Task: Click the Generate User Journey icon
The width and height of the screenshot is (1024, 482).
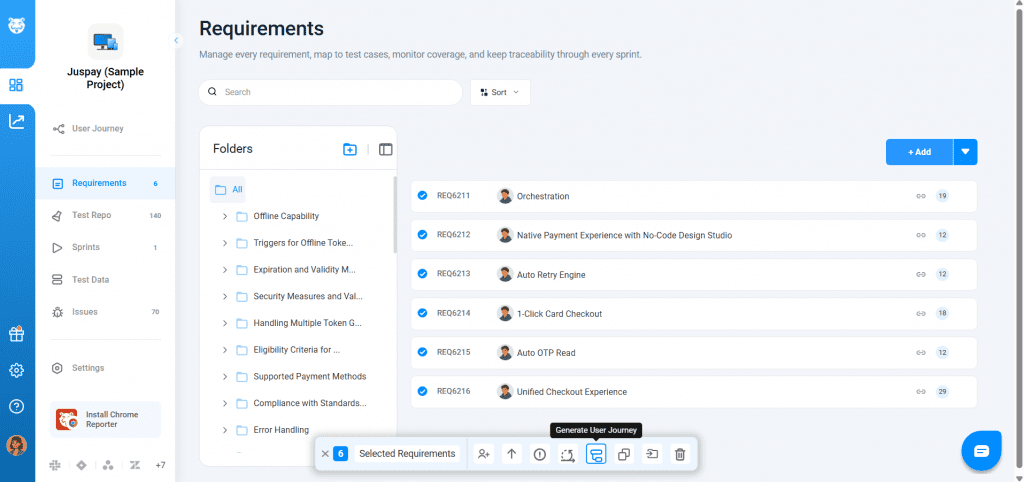Action: pyautogui.click(x=595, y=454)
